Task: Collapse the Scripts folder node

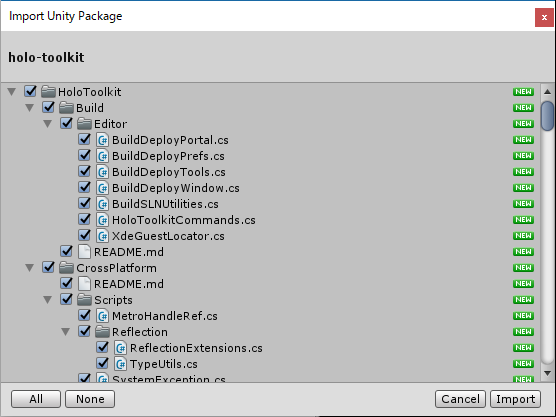Action: point(48,300)
